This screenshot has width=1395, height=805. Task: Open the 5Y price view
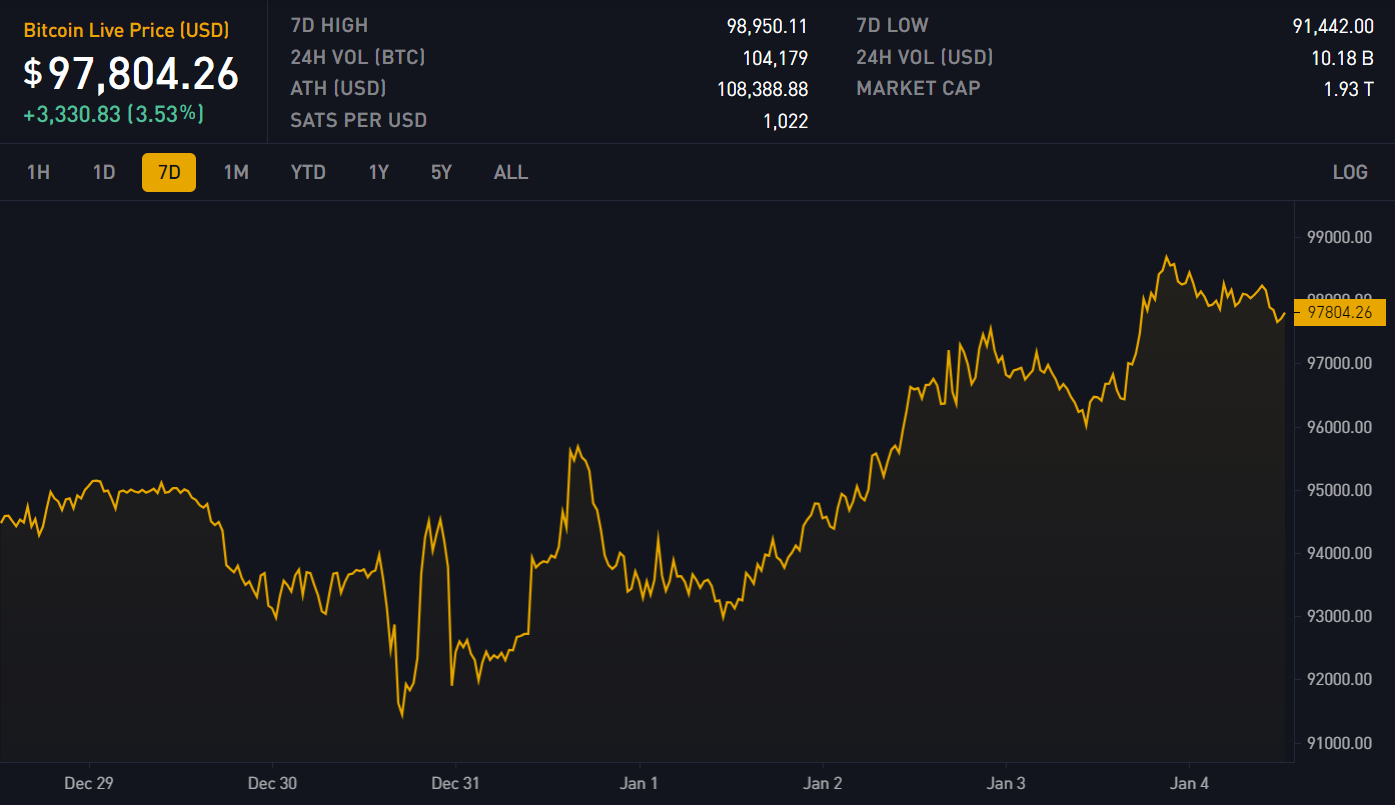441,172
